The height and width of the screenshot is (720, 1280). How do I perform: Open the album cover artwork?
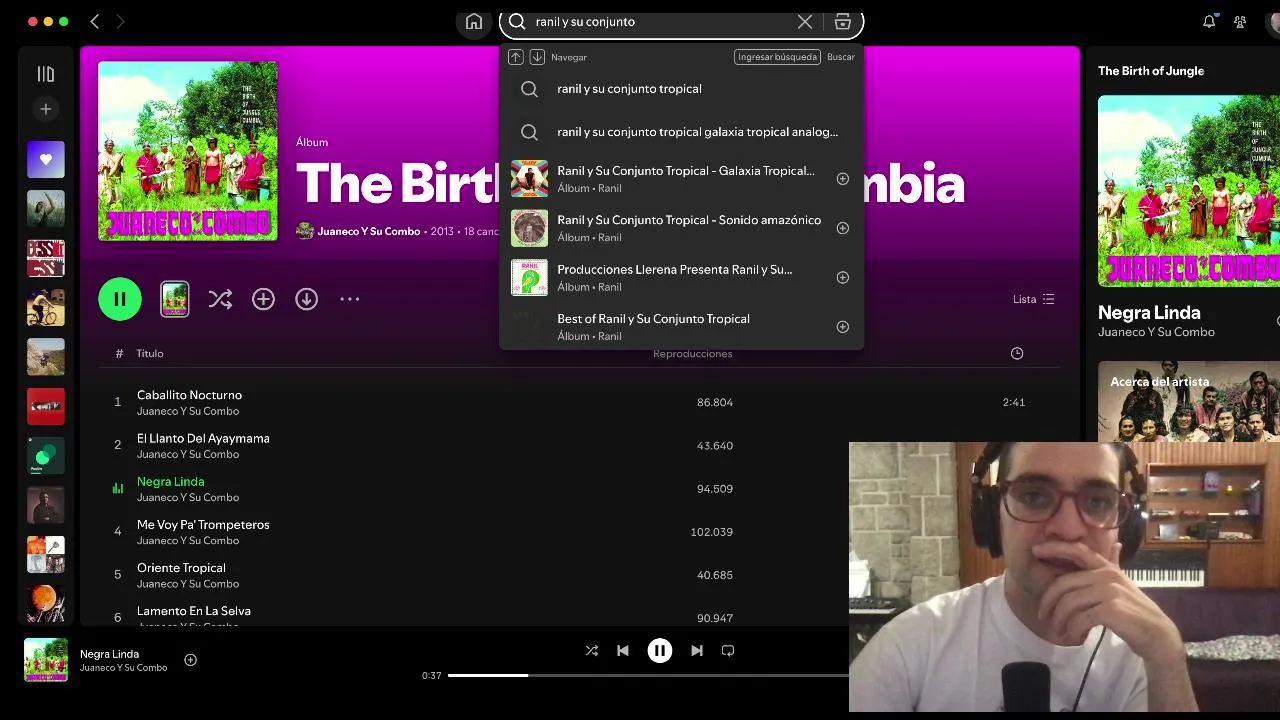point(188,151)
